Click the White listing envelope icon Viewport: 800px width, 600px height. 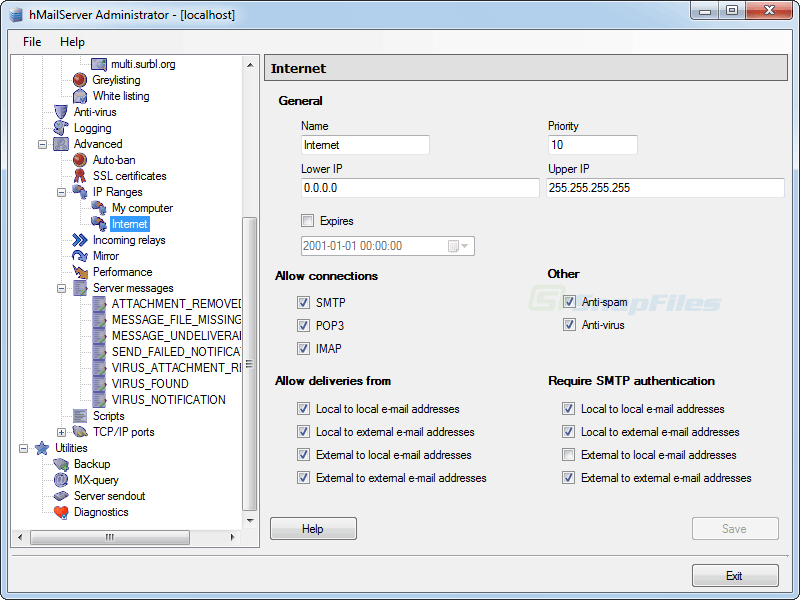click(x=80, y=96)
